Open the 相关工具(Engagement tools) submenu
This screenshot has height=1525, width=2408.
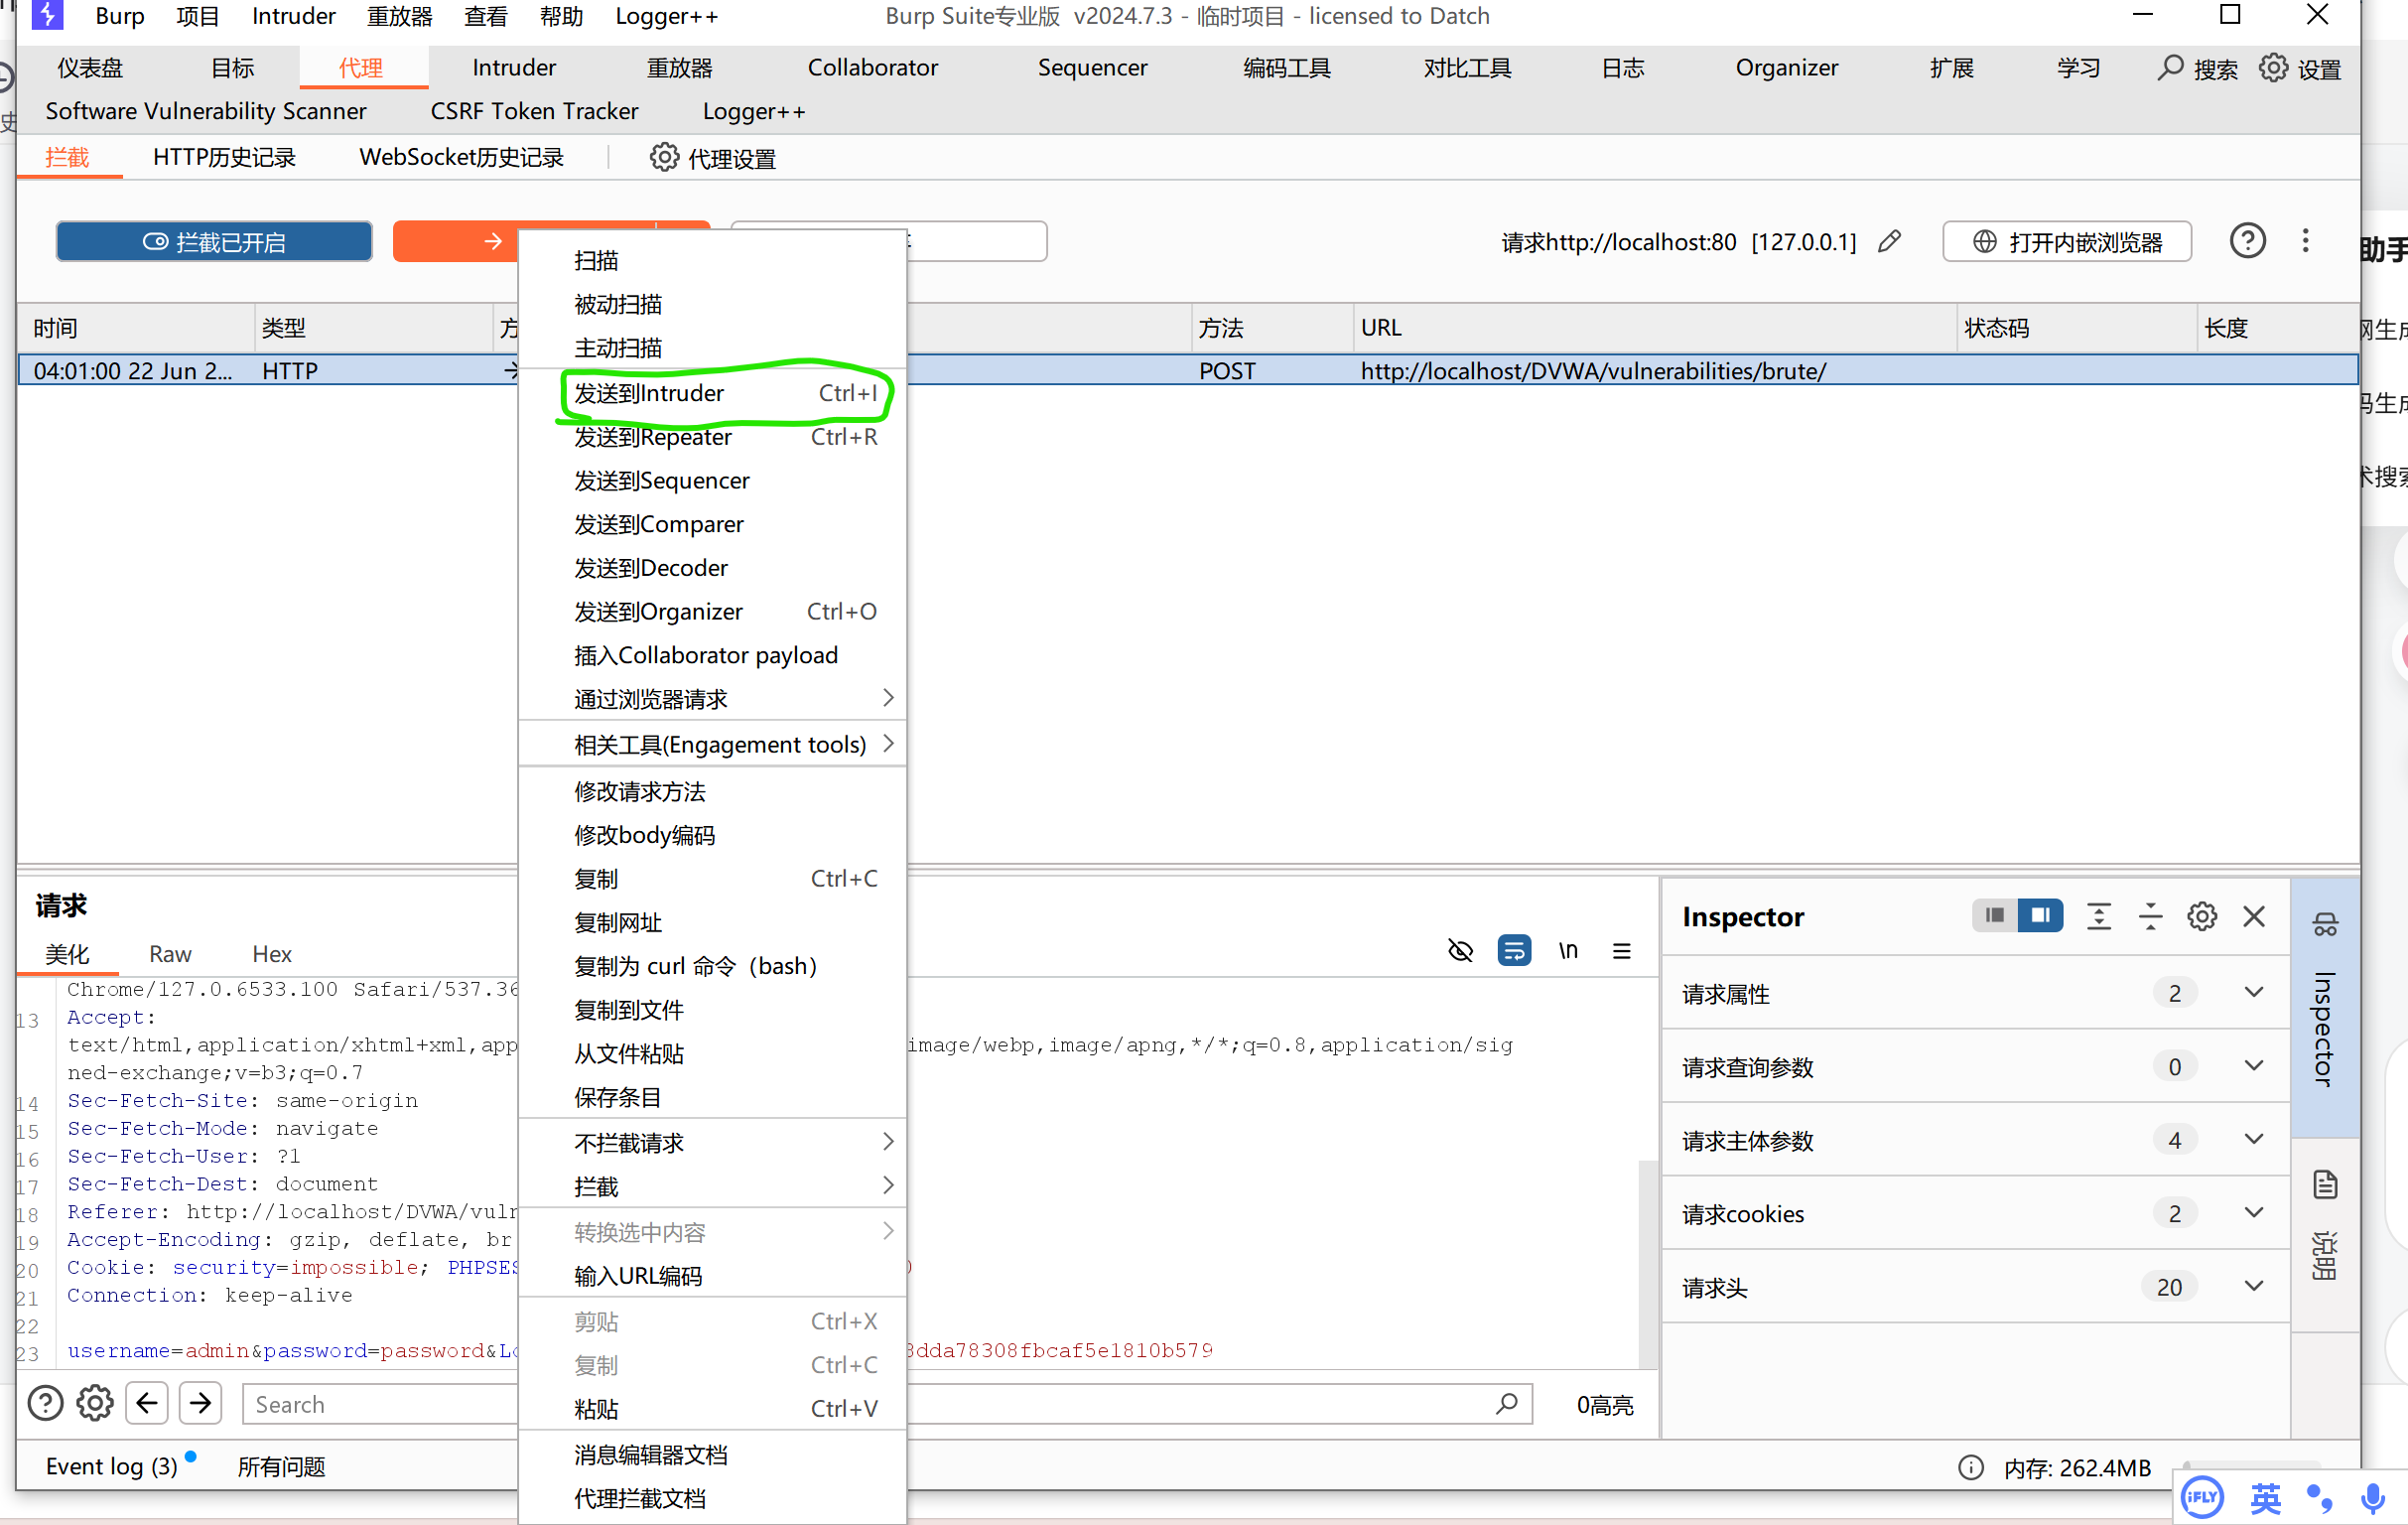(x=720, y=744)
